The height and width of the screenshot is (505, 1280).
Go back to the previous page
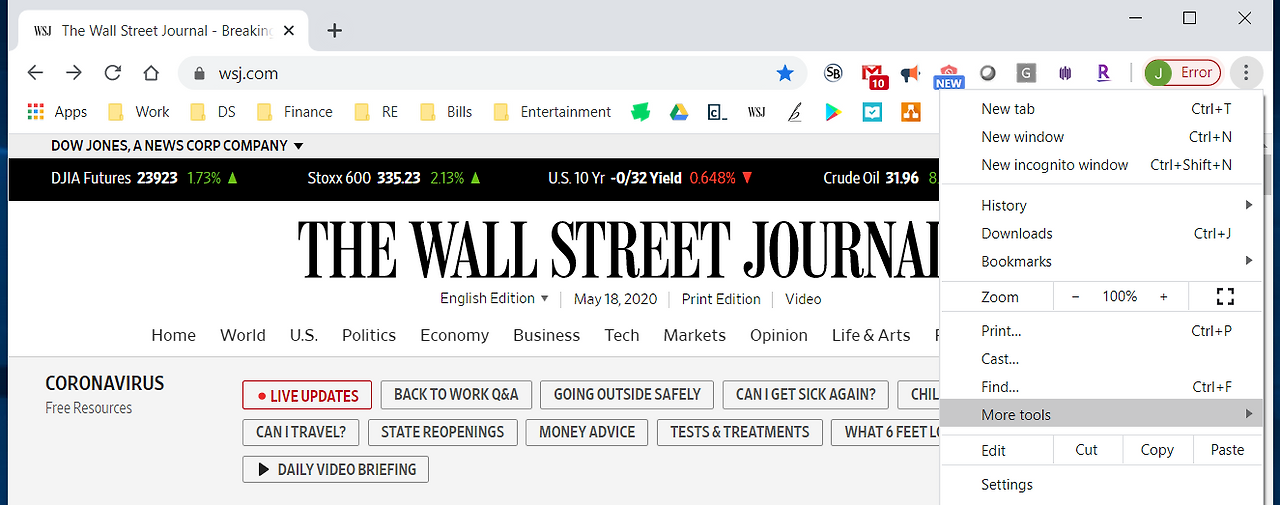(35, 73)
